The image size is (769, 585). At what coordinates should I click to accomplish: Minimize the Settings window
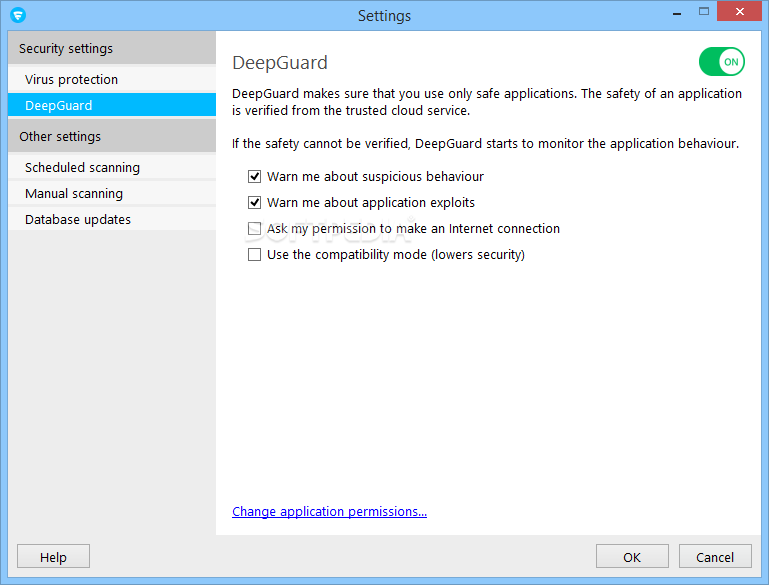[677, 12]
